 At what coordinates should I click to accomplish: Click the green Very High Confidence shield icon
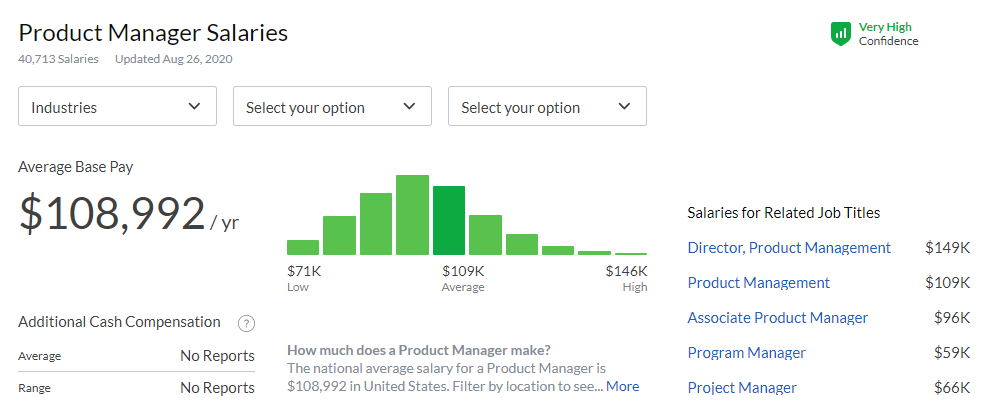pos(841,34)
